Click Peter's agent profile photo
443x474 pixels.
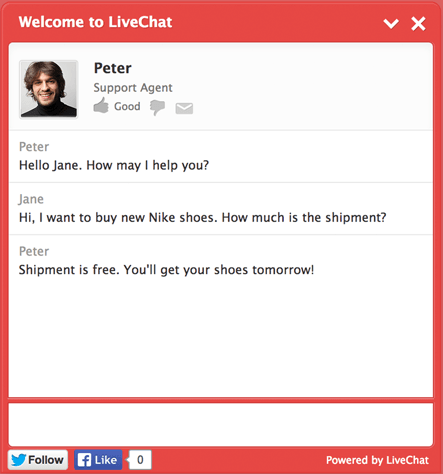tap(49, 89)
